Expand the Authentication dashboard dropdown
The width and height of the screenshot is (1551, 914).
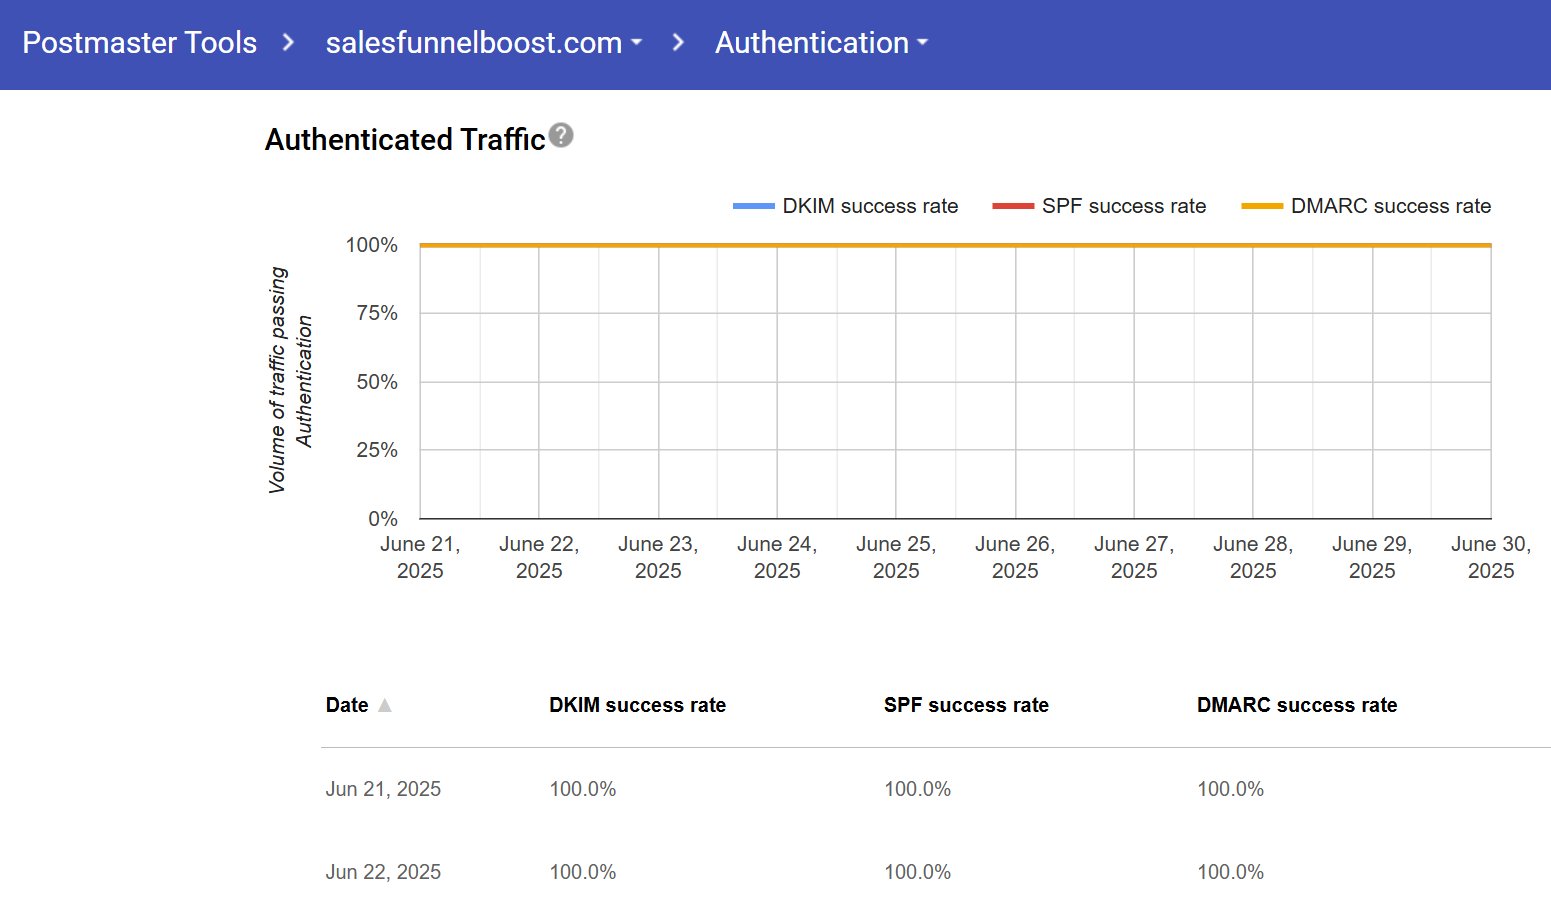[821, 43]
